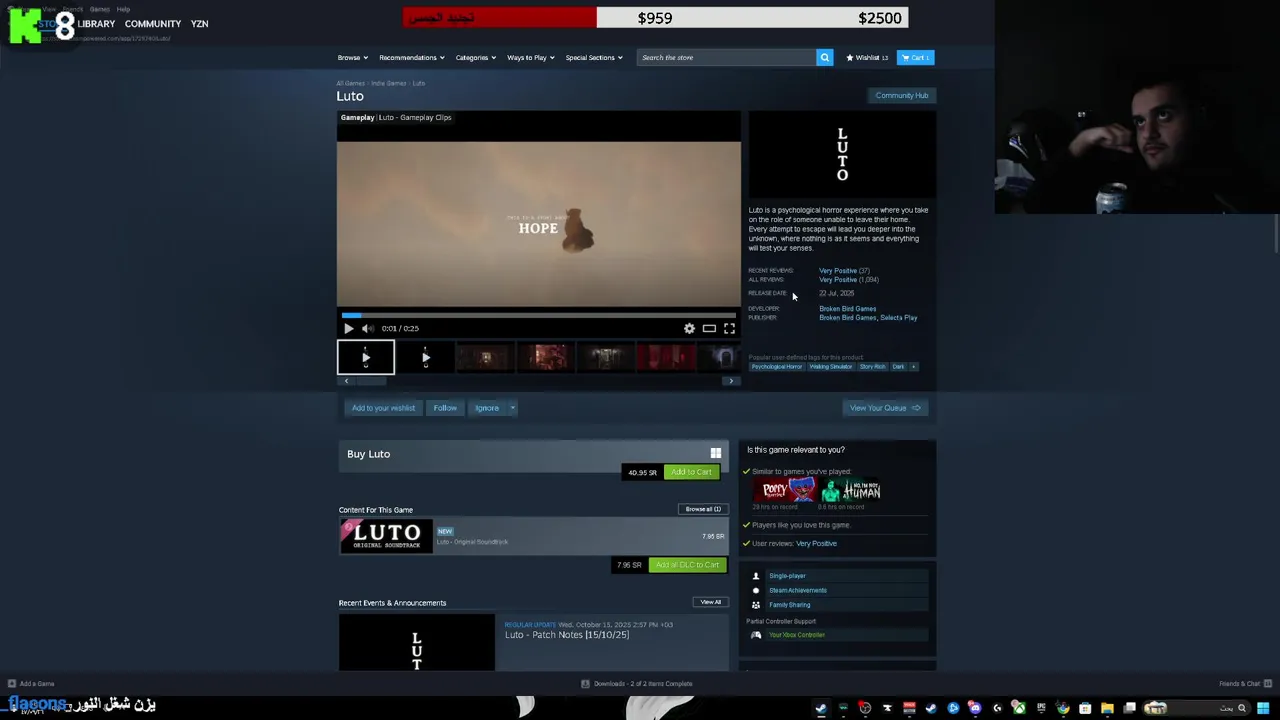This screenshot has height=720, width=1280.
Task: Seek on the video progress bar
Action: pyautogui.click(x=538, y=315)
